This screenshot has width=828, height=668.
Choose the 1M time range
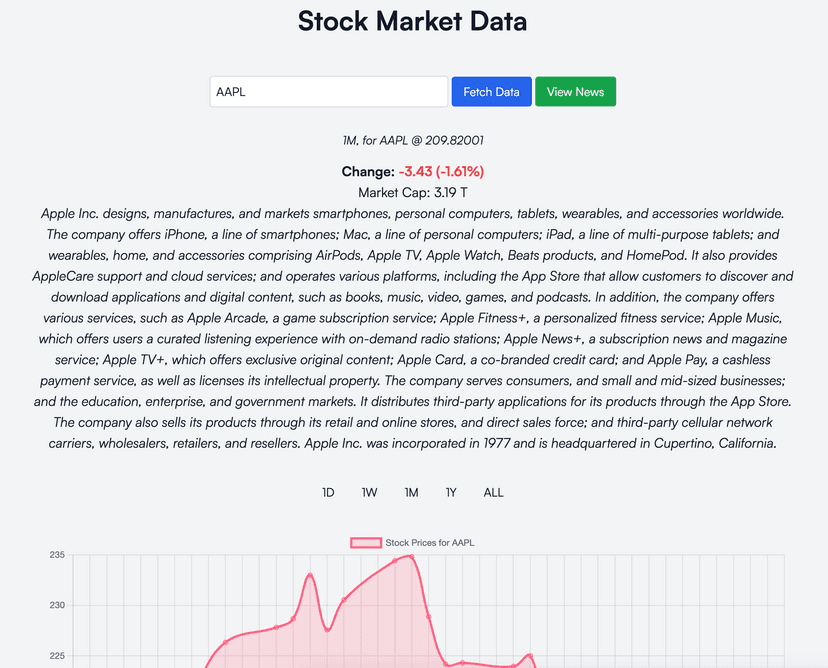(411, 493)
